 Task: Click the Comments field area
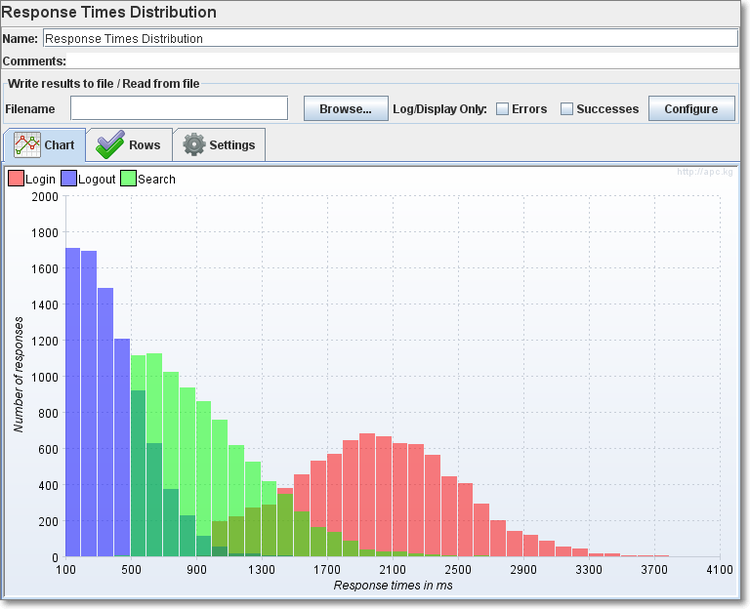tap(400, 61)
